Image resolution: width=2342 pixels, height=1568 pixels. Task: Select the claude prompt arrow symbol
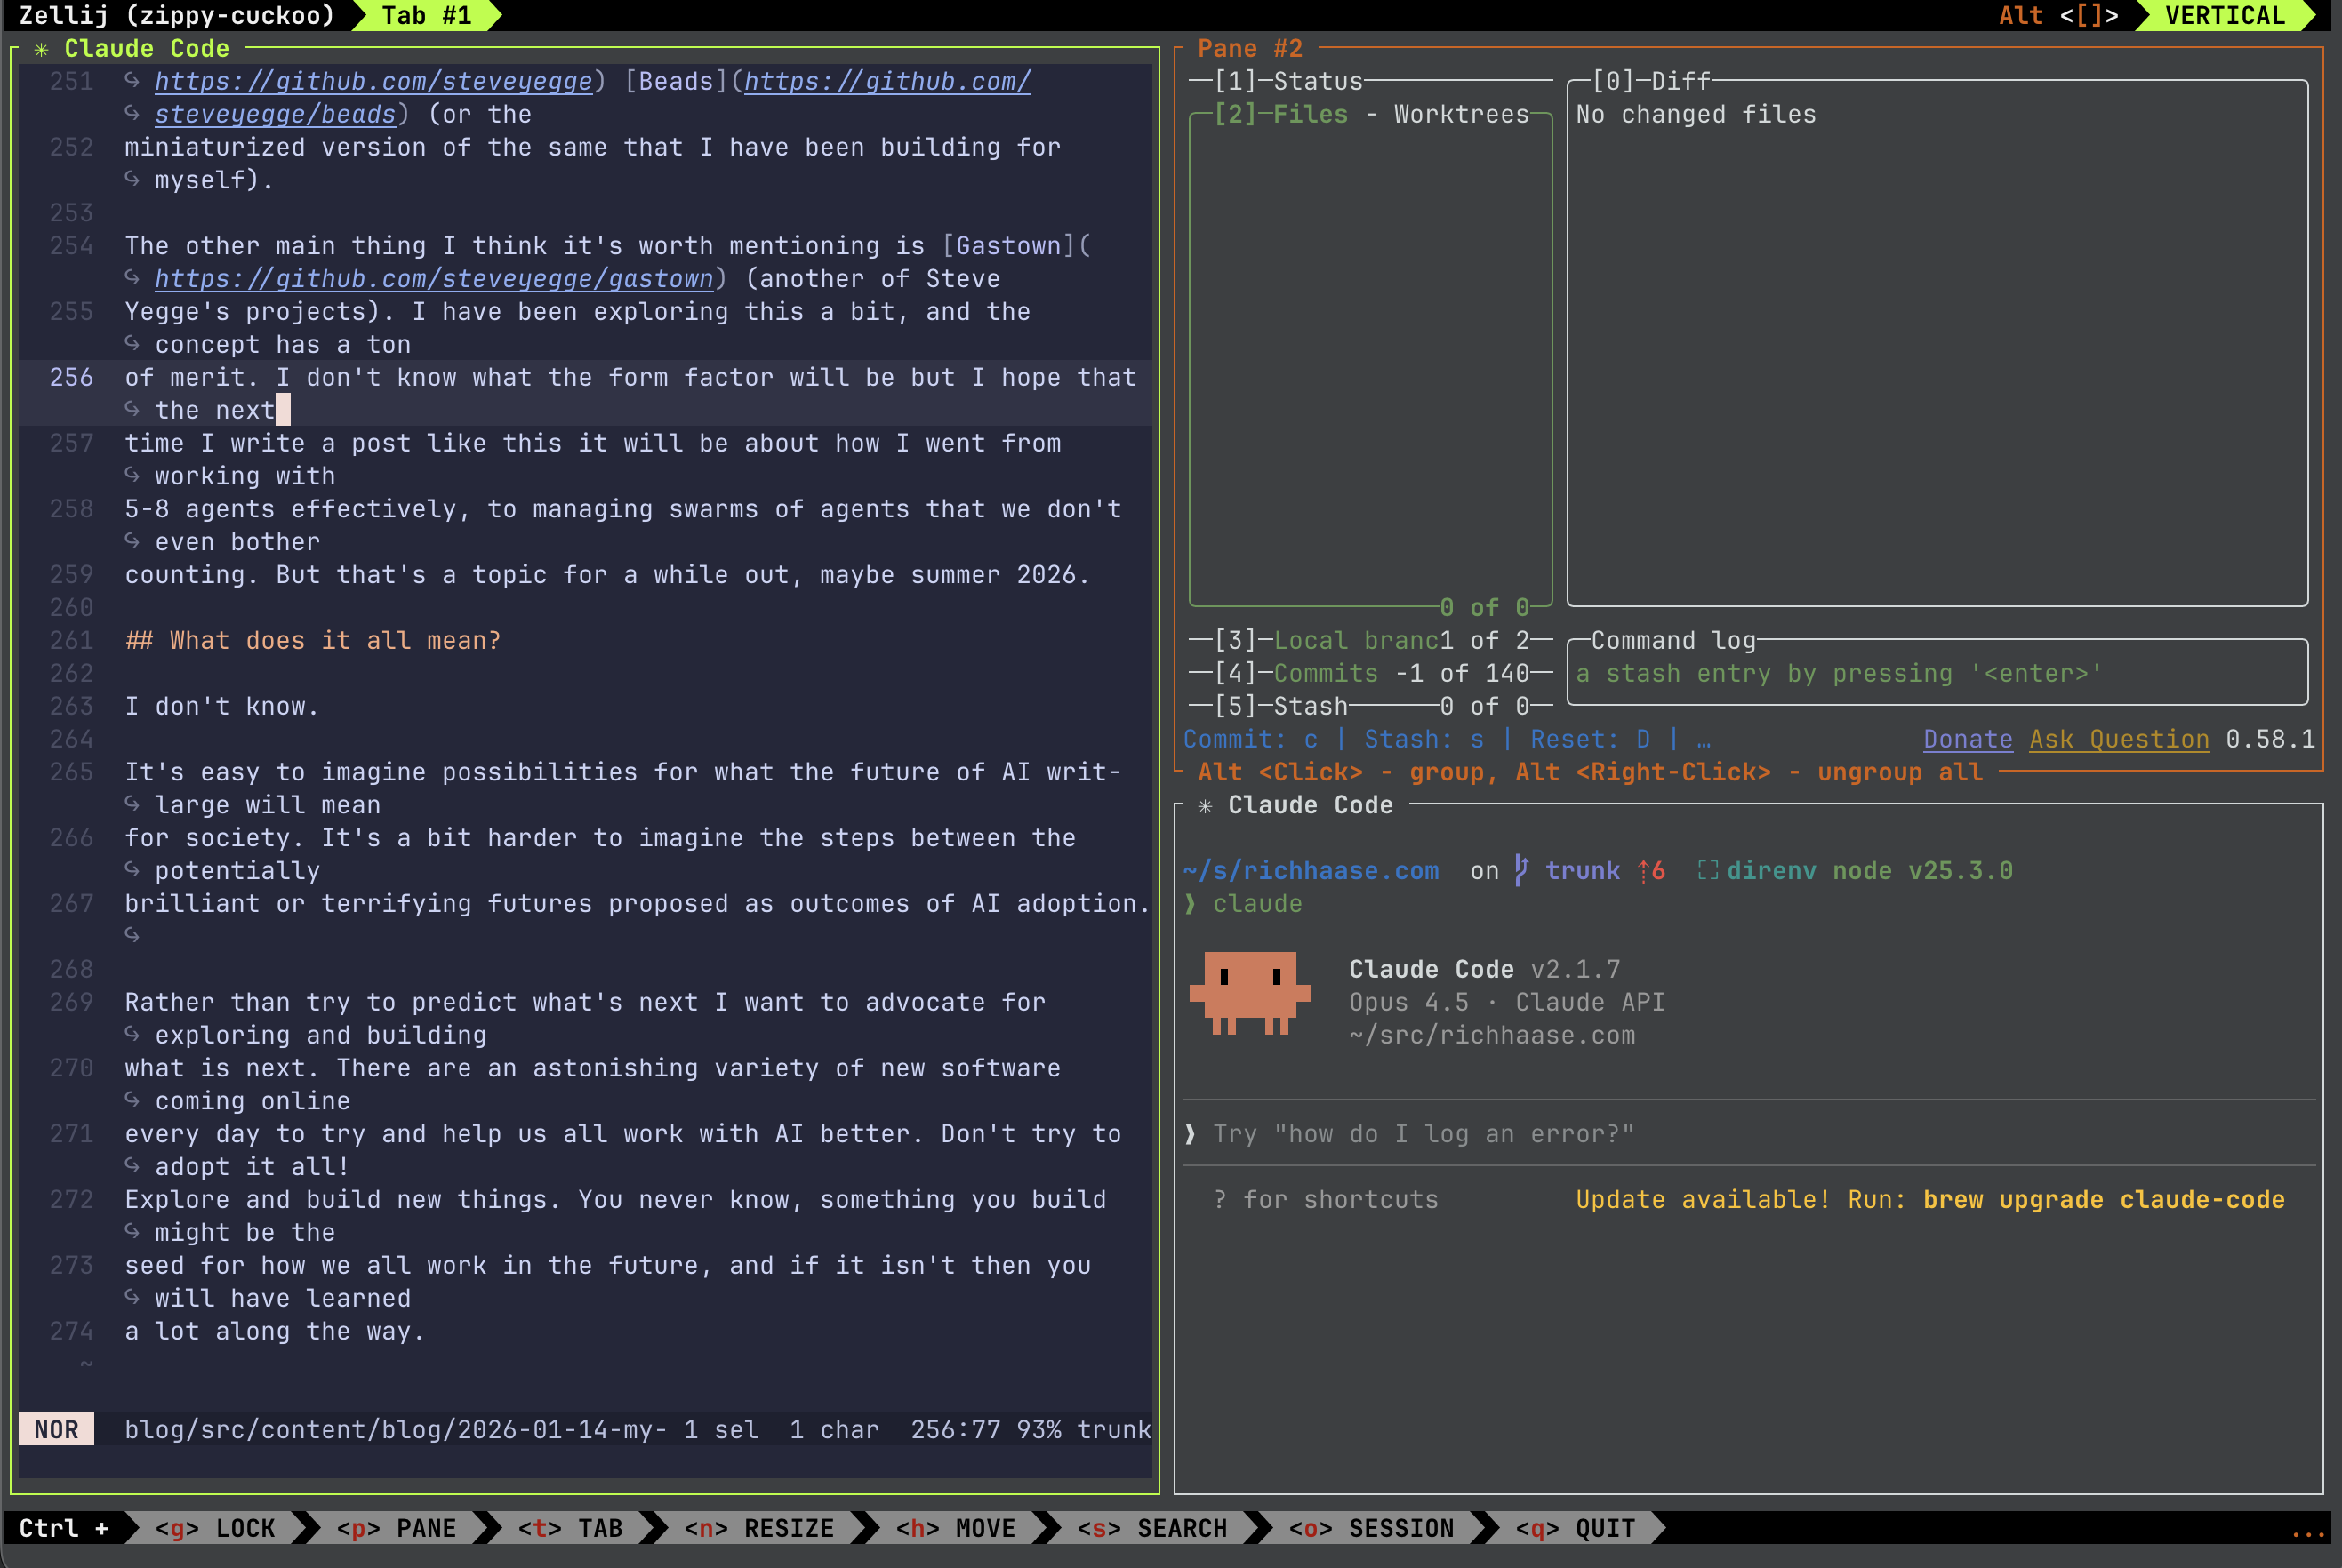[1189, 903]
